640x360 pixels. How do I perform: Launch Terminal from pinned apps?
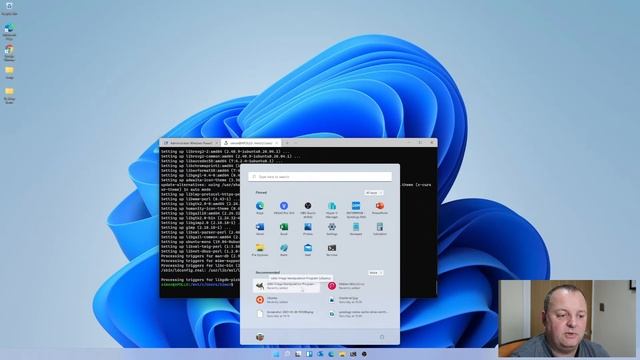(332, 249)
